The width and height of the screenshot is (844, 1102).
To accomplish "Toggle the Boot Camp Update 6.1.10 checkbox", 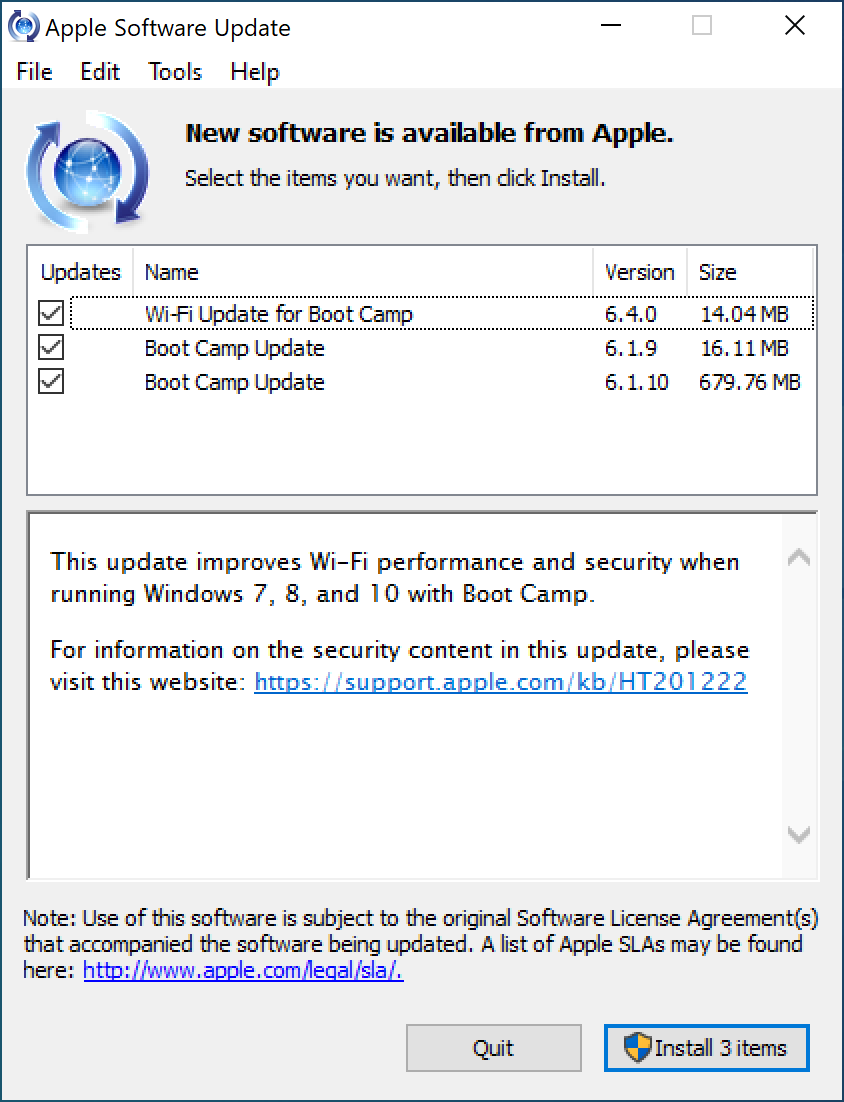I will coord(51,383).
